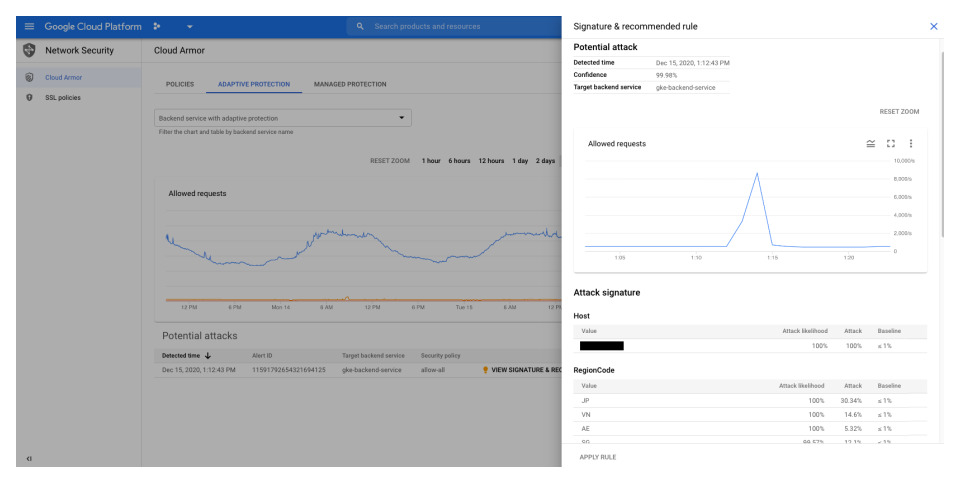Collapse the sidebar with bottom arrow icon
Screen dimensions: 979x484
point(29,459)
